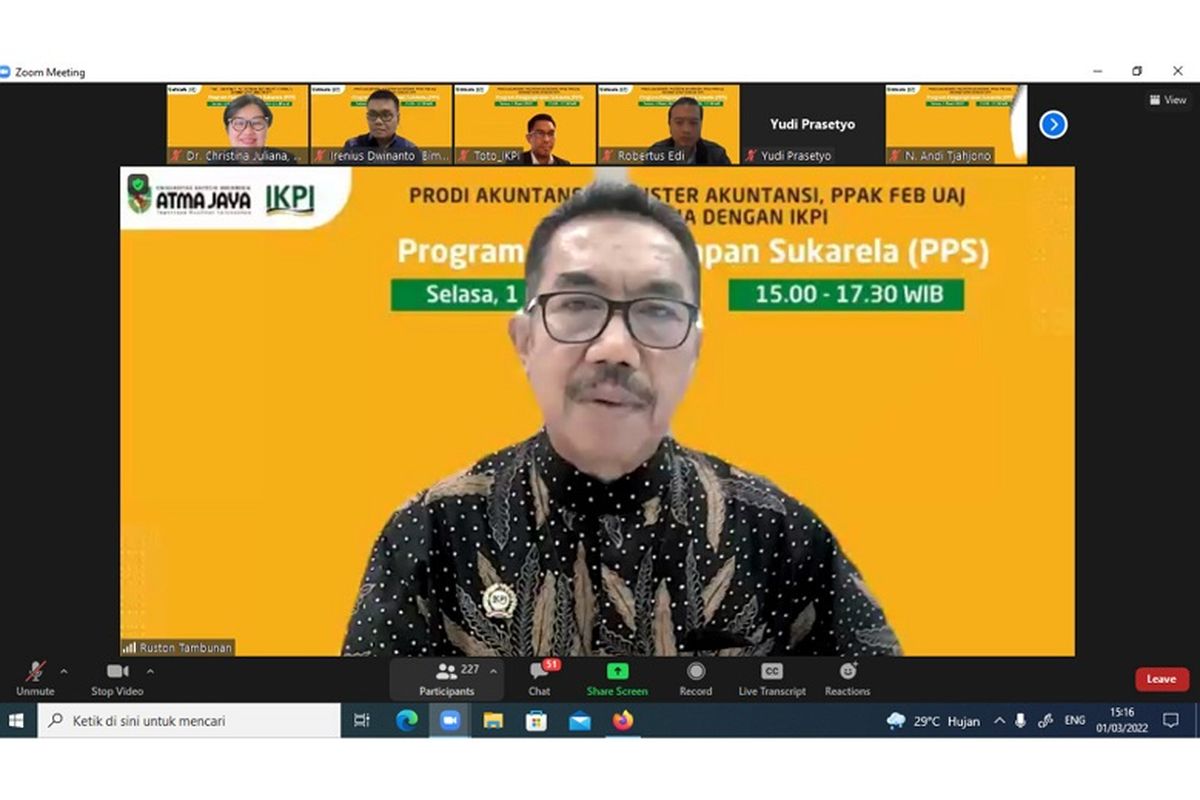Open Microsoft Edge from the taskbar
The image size is (1200, 800).
tap(407, 720)
